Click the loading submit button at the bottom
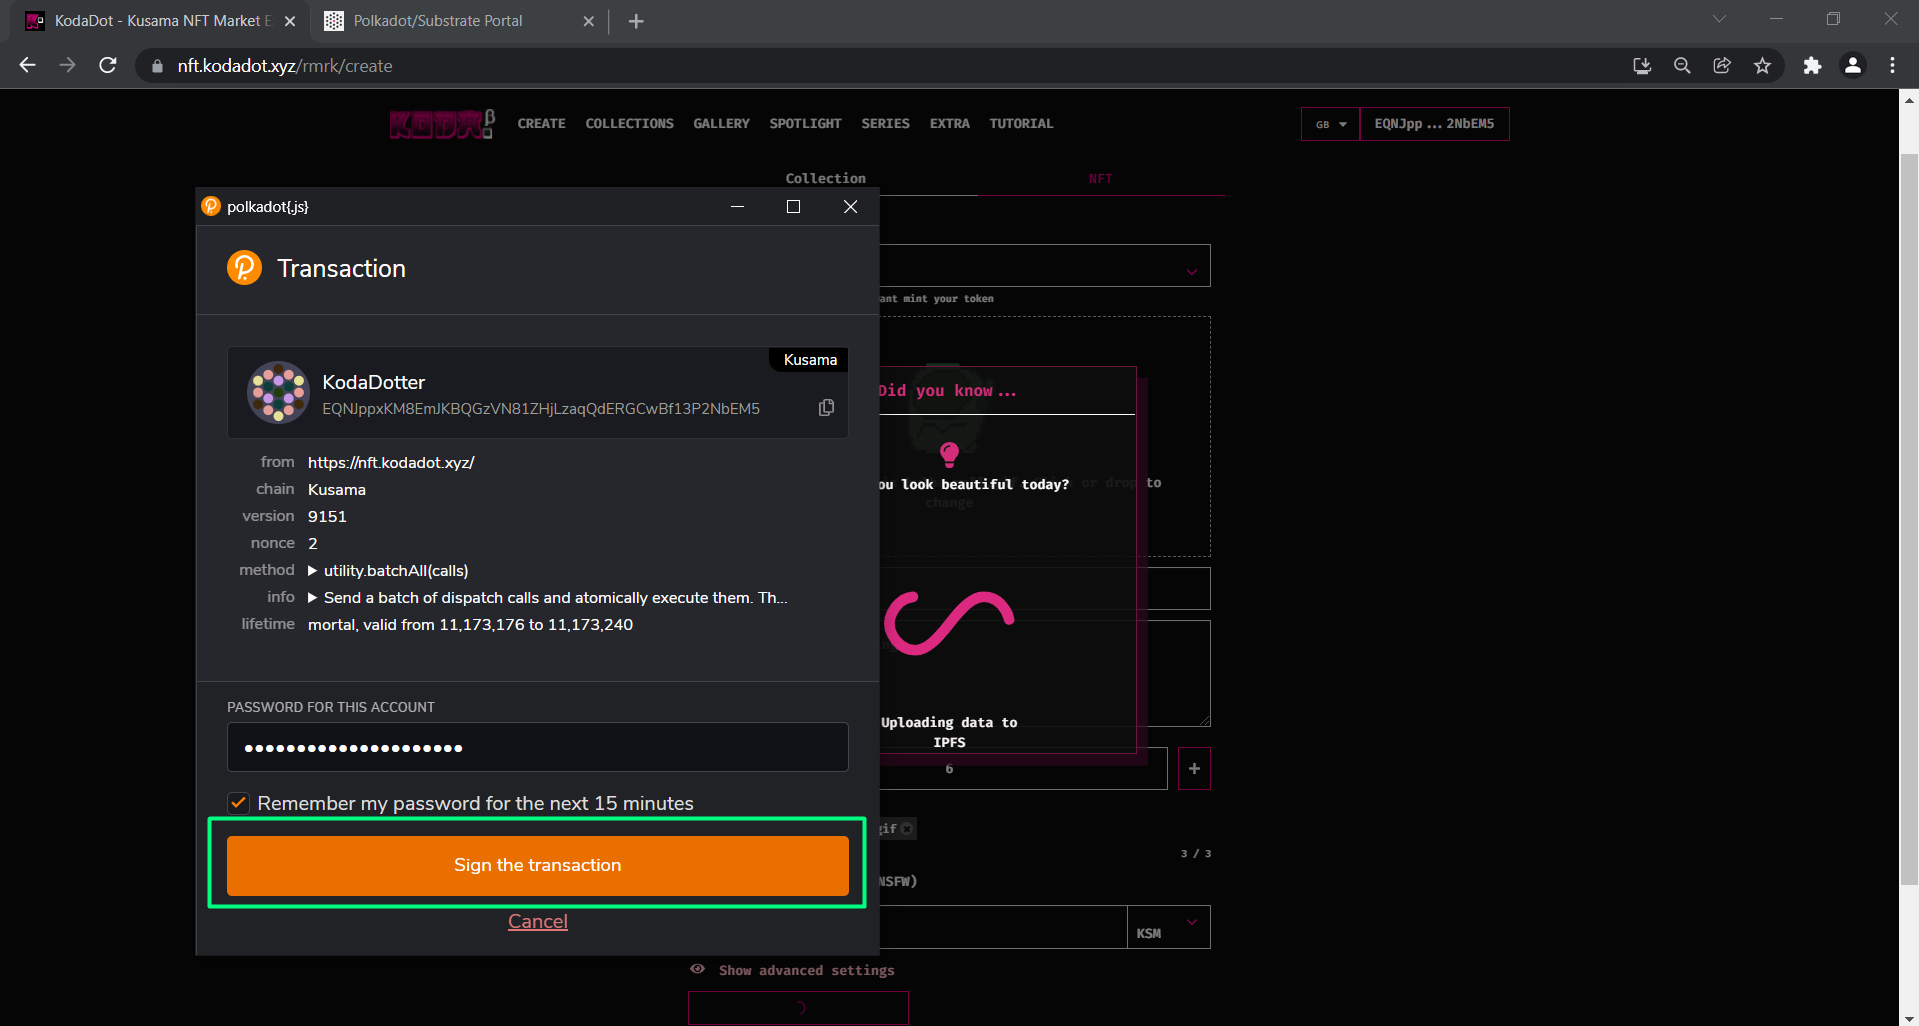The image size is (1919, 1026). tap(798, 1008)
